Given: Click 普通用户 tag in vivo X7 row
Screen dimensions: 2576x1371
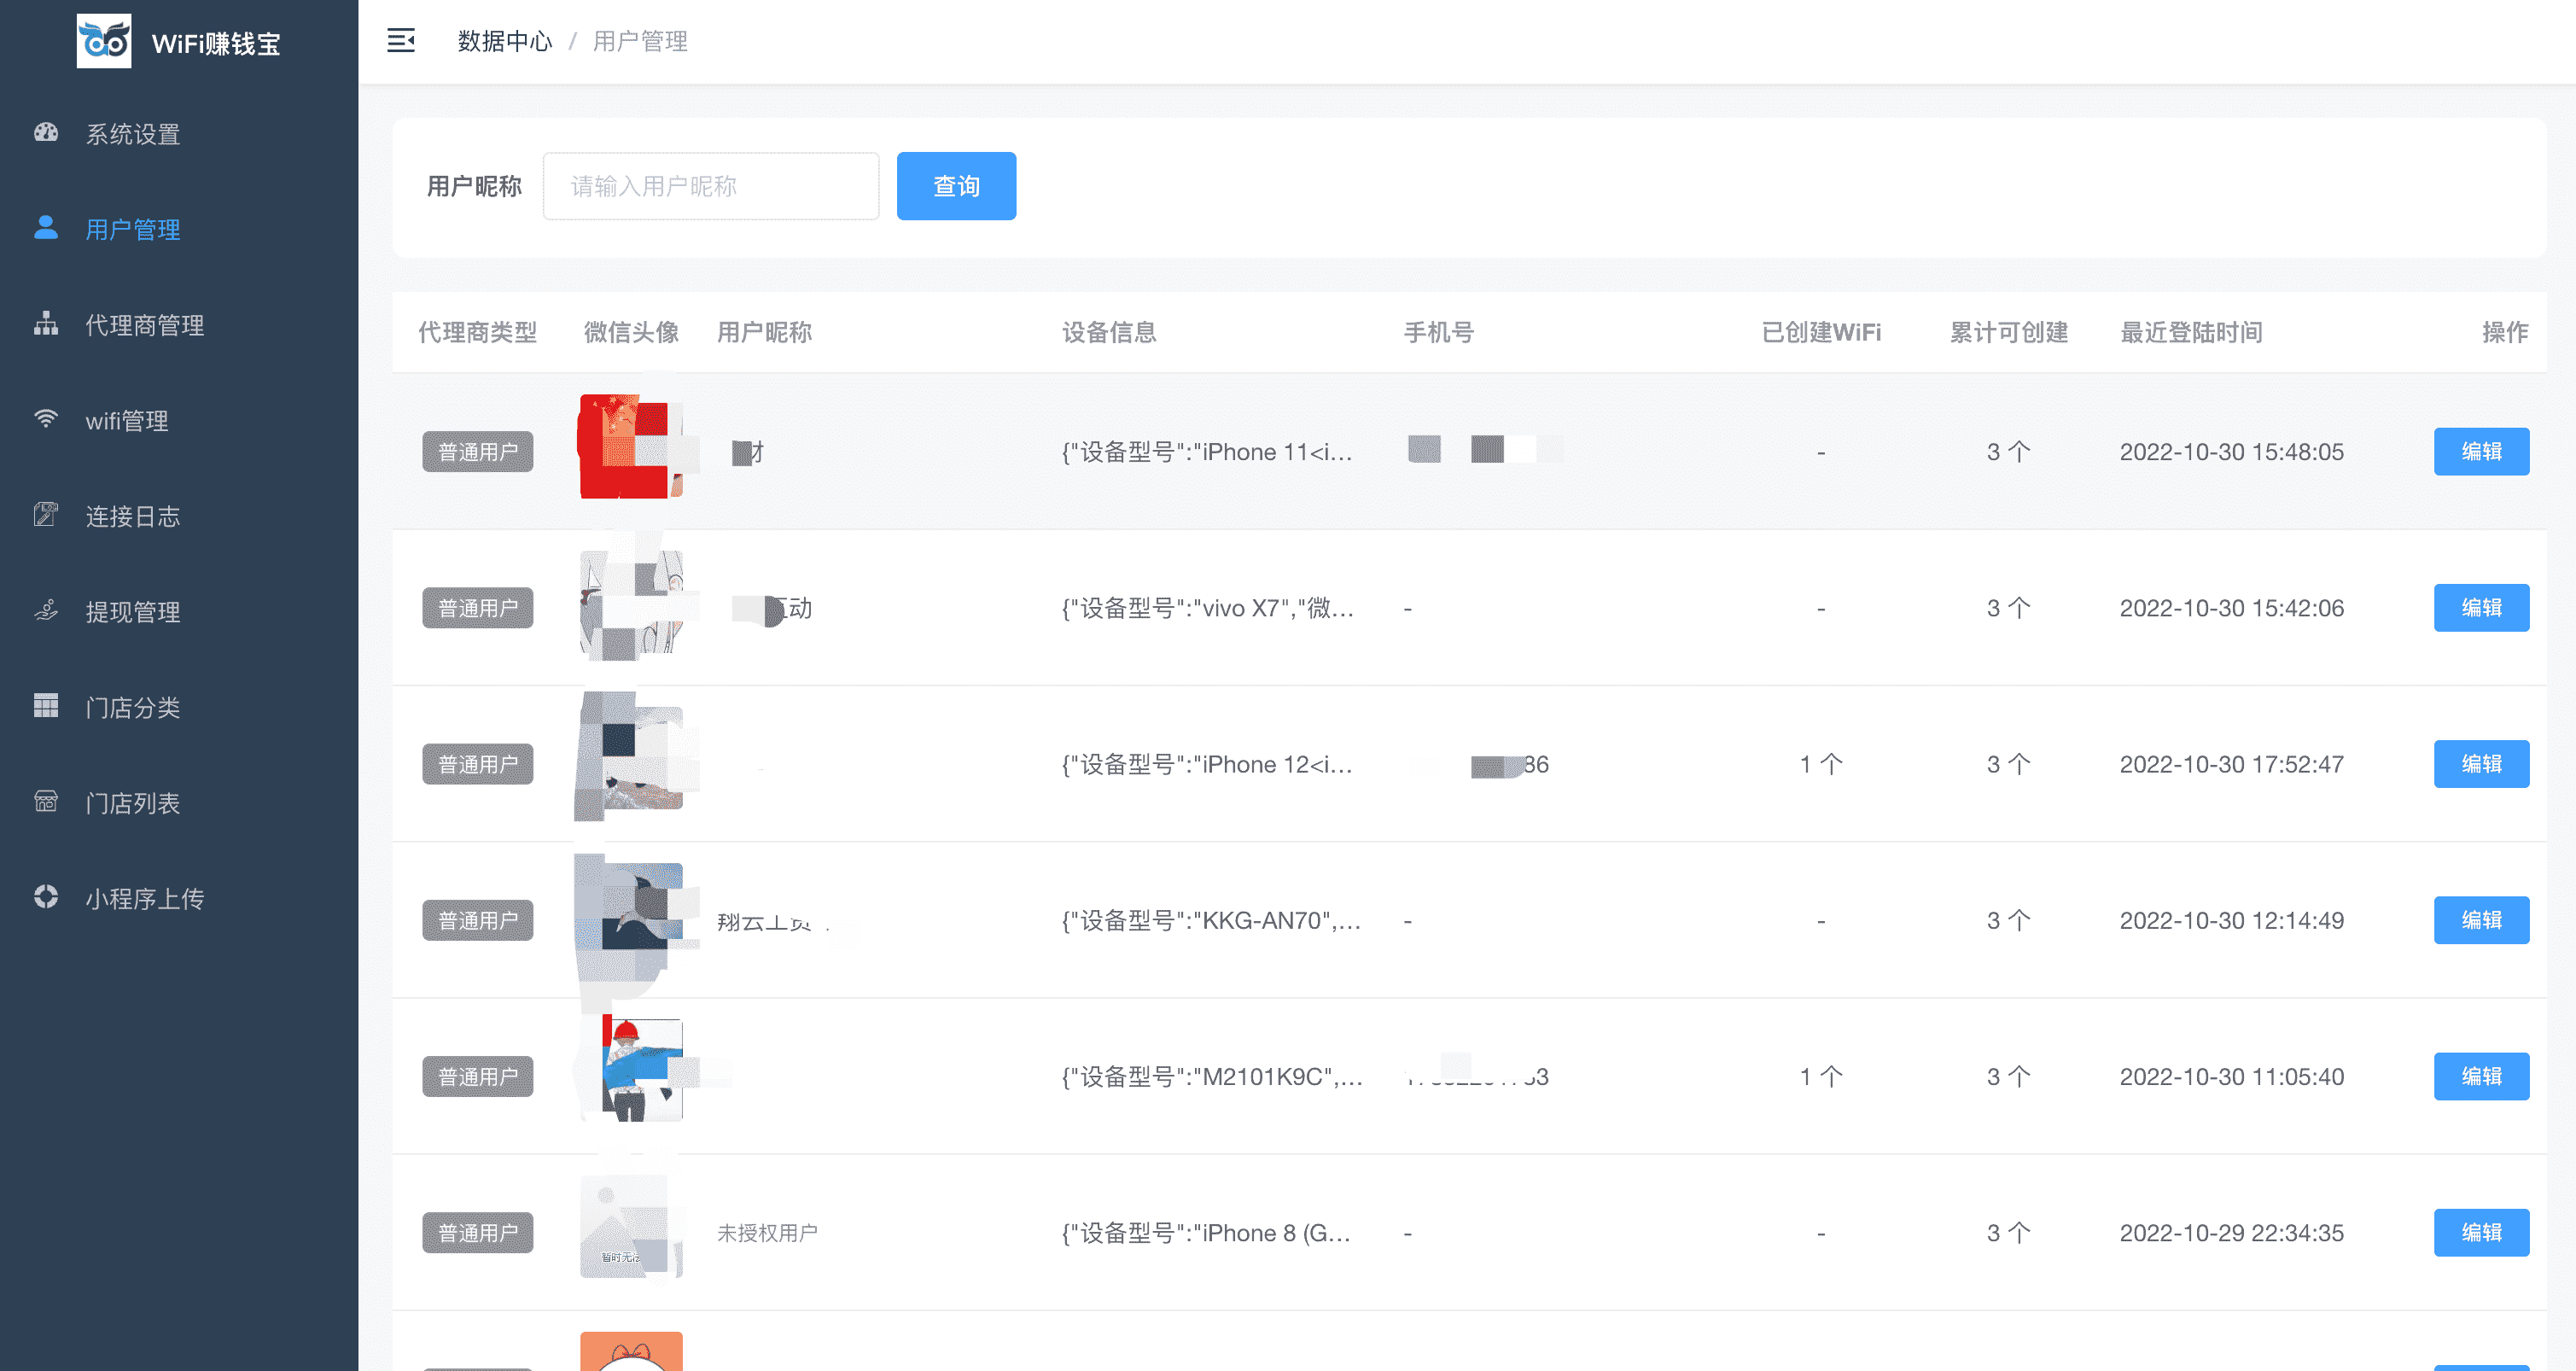Looking at the screenshot, I should 478,608.
